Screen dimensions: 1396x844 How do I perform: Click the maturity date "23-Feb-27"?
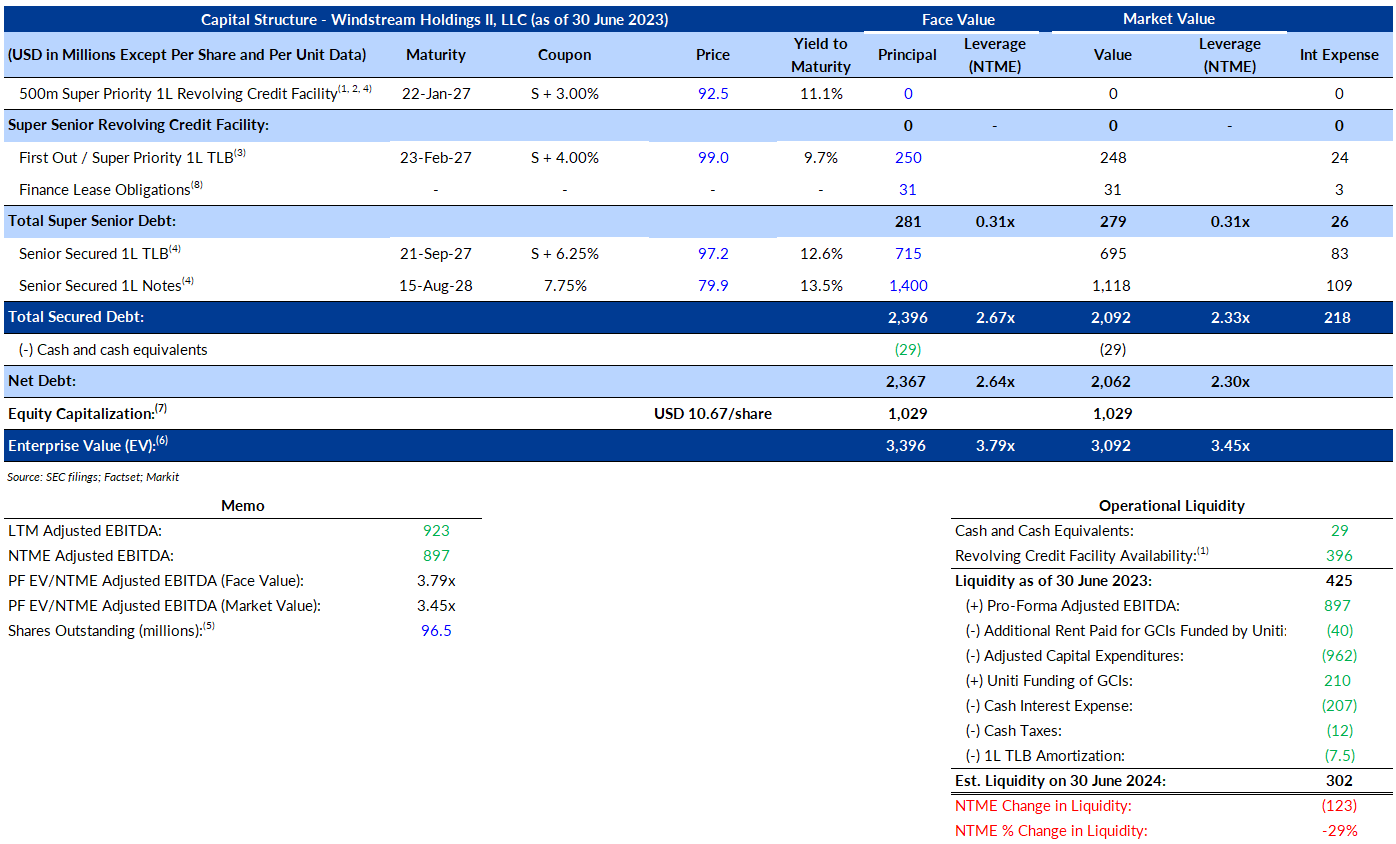436,158
